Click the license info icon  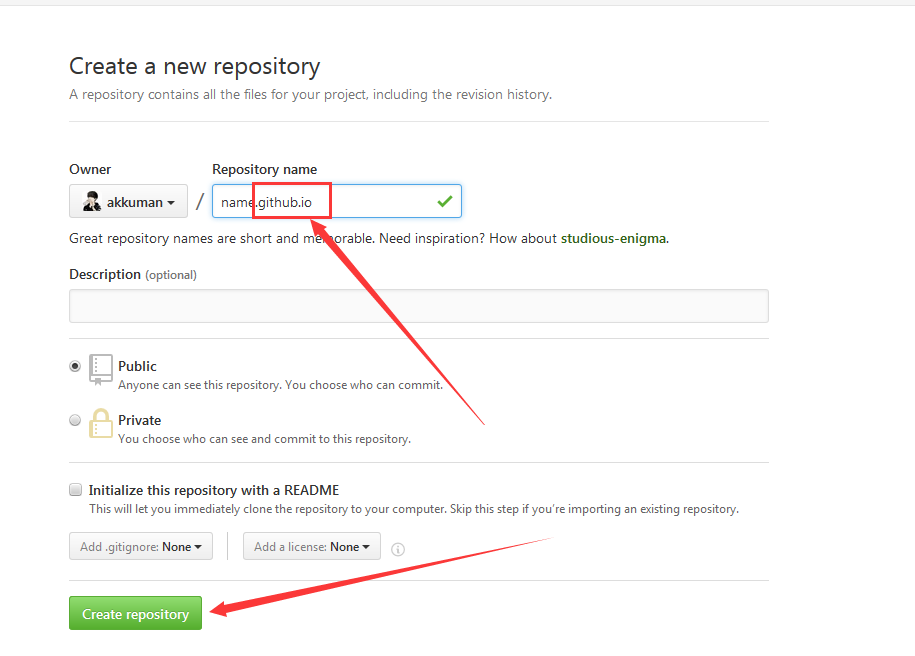(398, 549)
